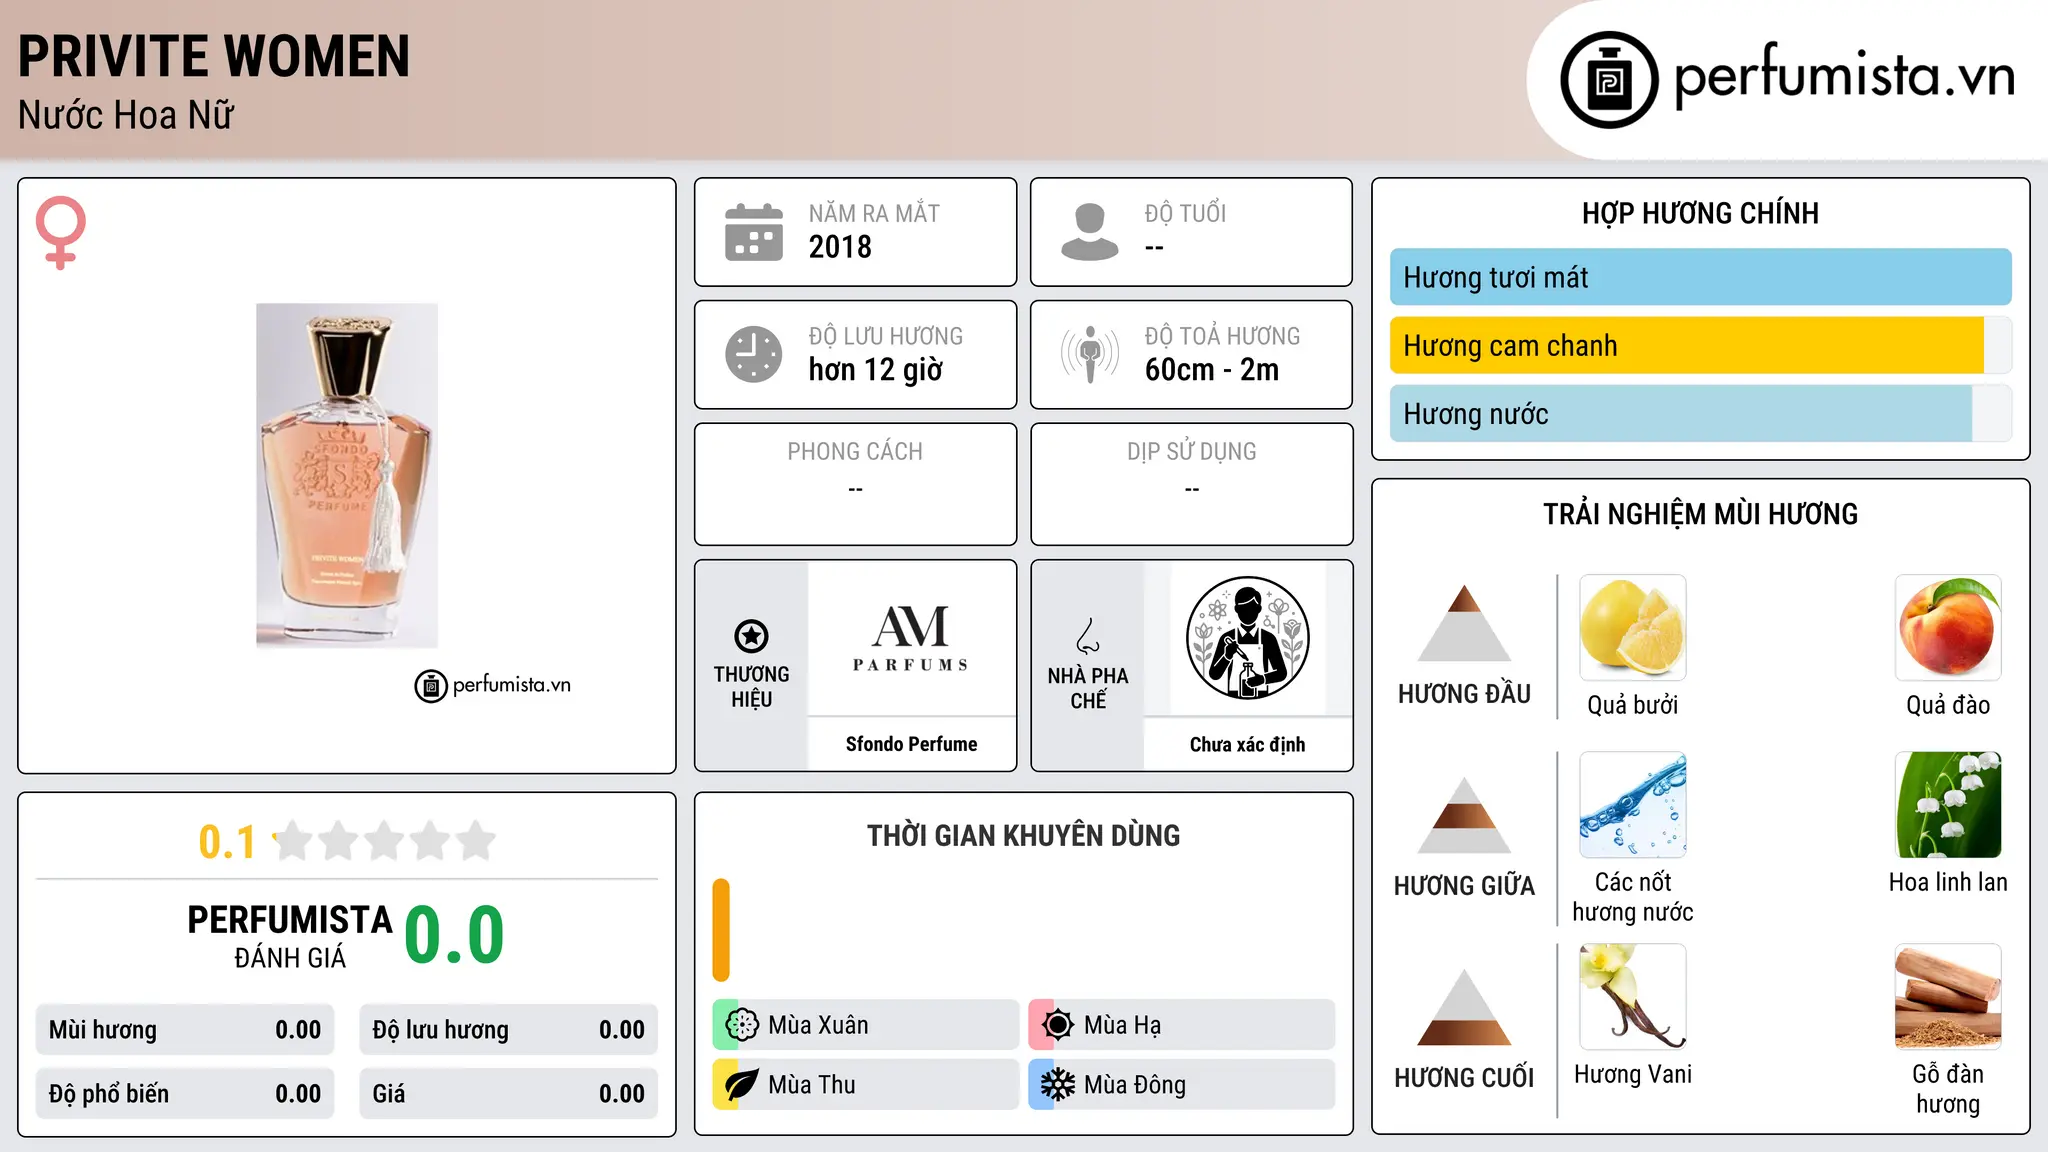Image resolution: width=2048 pixels, height=1152 pixels.
Task: Click the Privite Women perfume bottle photo
Action: coord(347,476)
